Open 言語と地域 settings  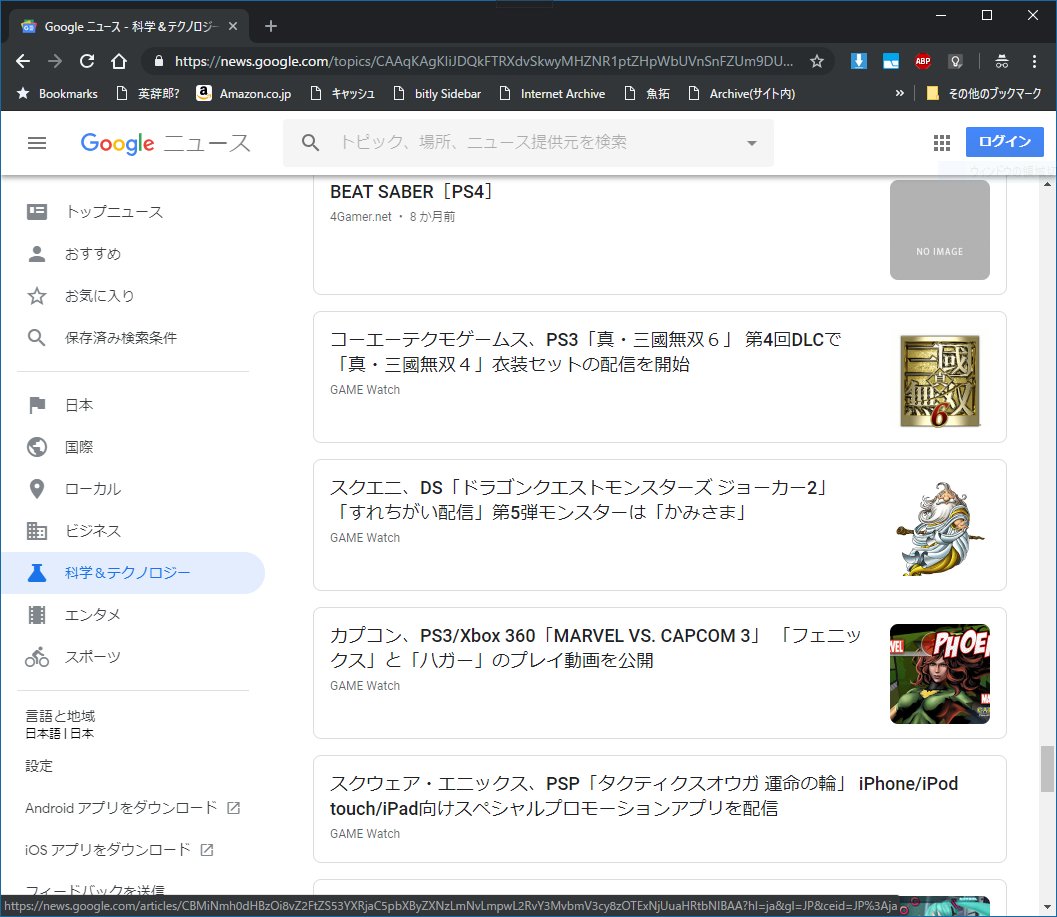click(60, 724)
